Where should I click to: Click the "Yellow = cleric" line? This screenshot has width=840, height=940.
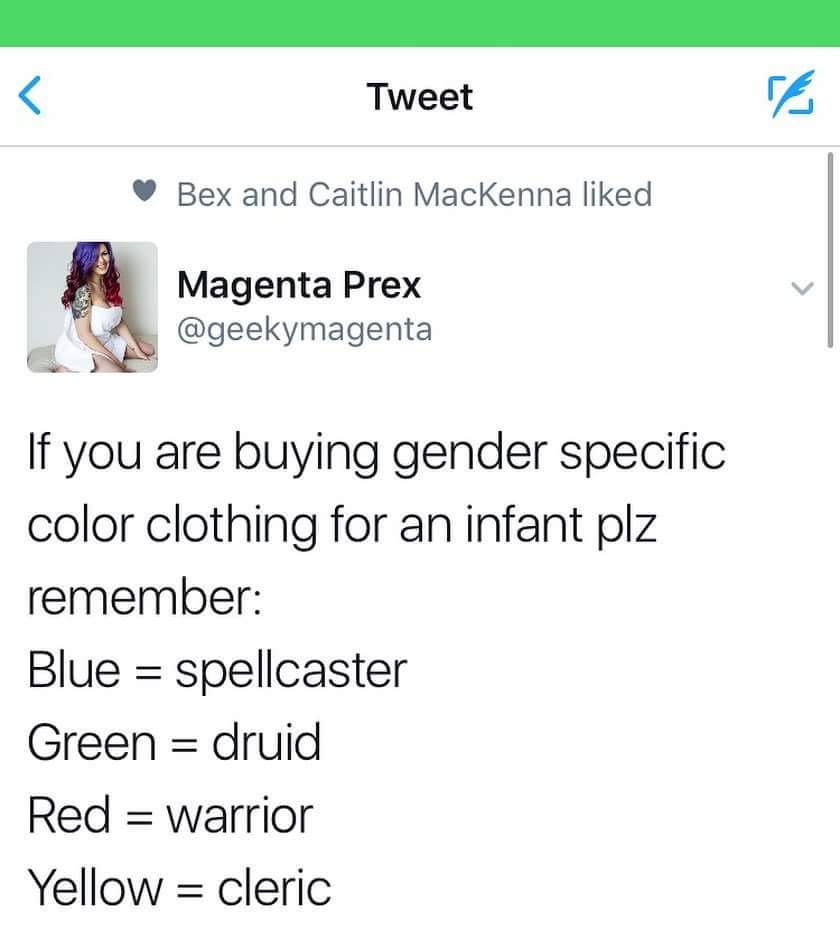179,885
